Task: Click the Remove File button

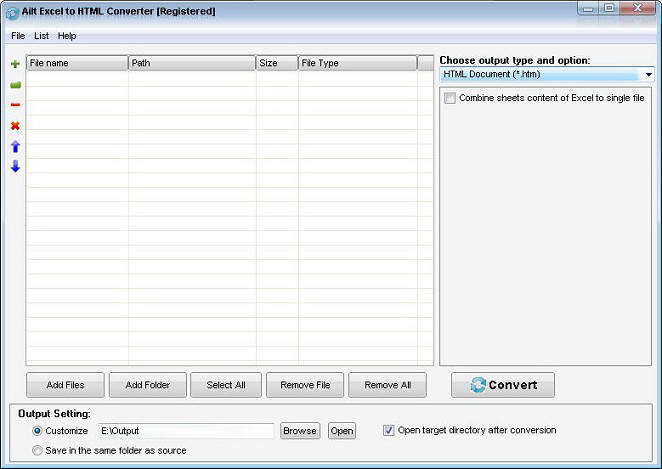Action: click(305, 385)
